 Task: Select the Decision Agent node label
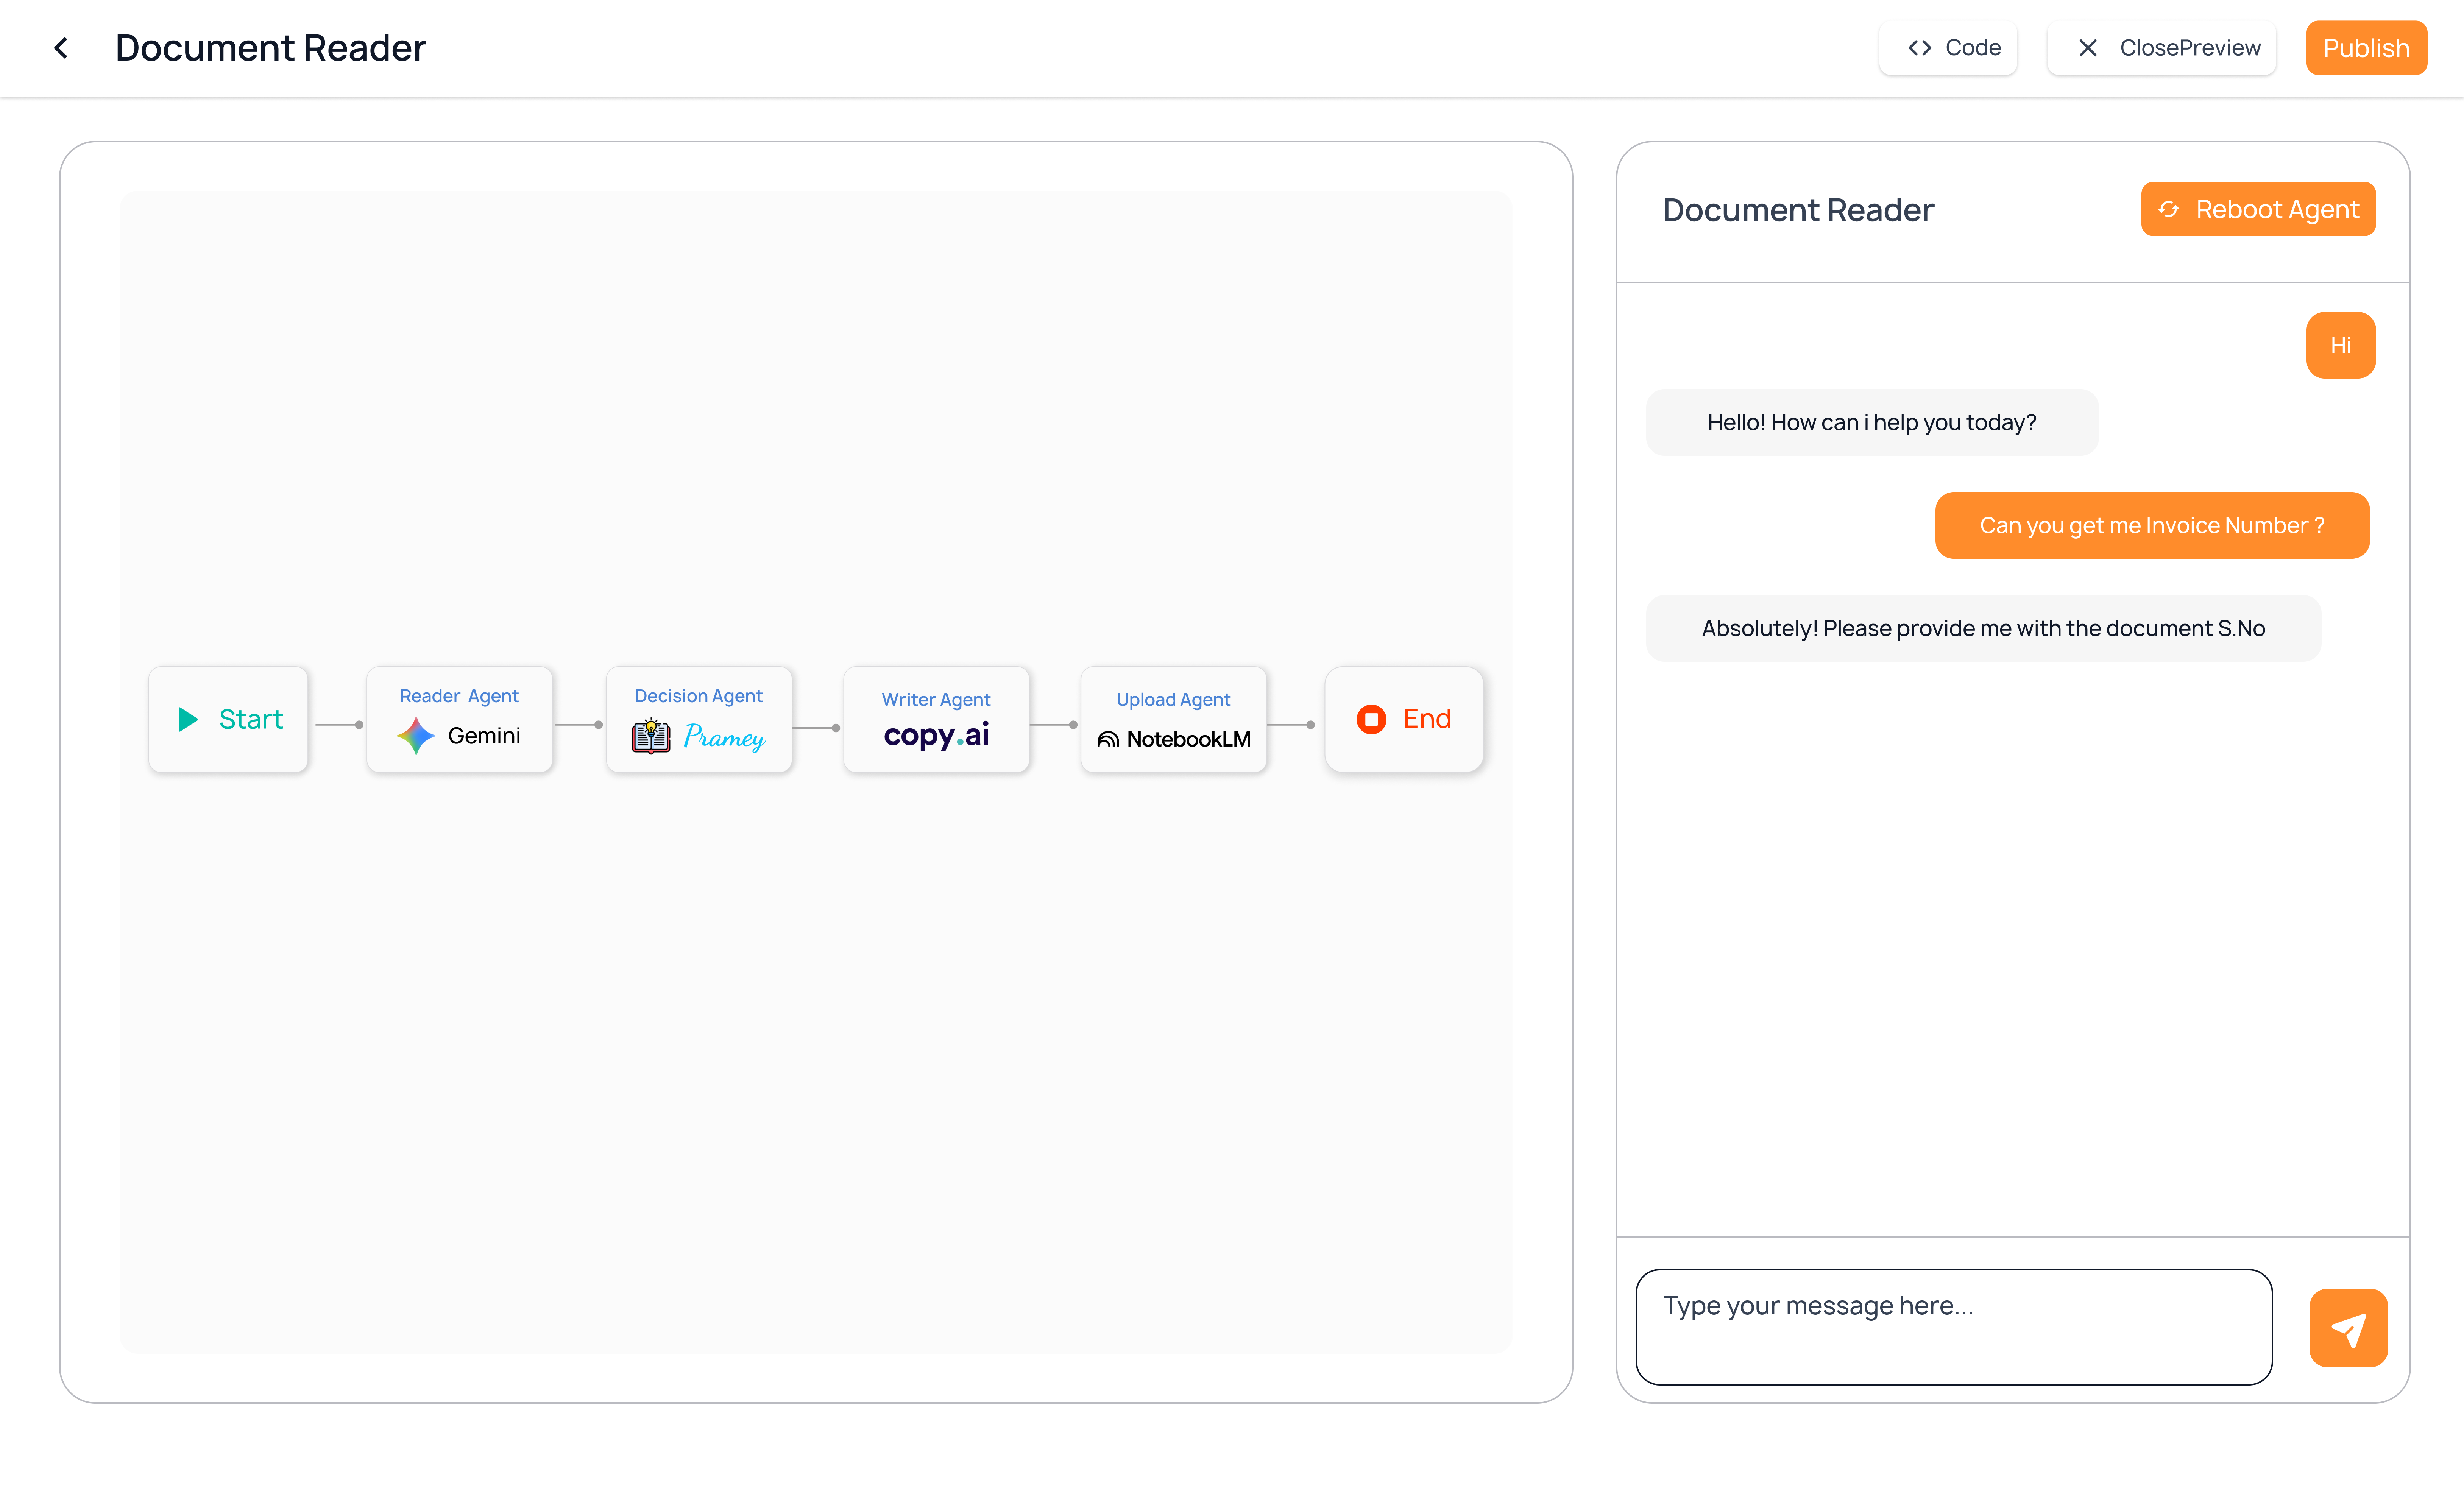click(698, 696)
